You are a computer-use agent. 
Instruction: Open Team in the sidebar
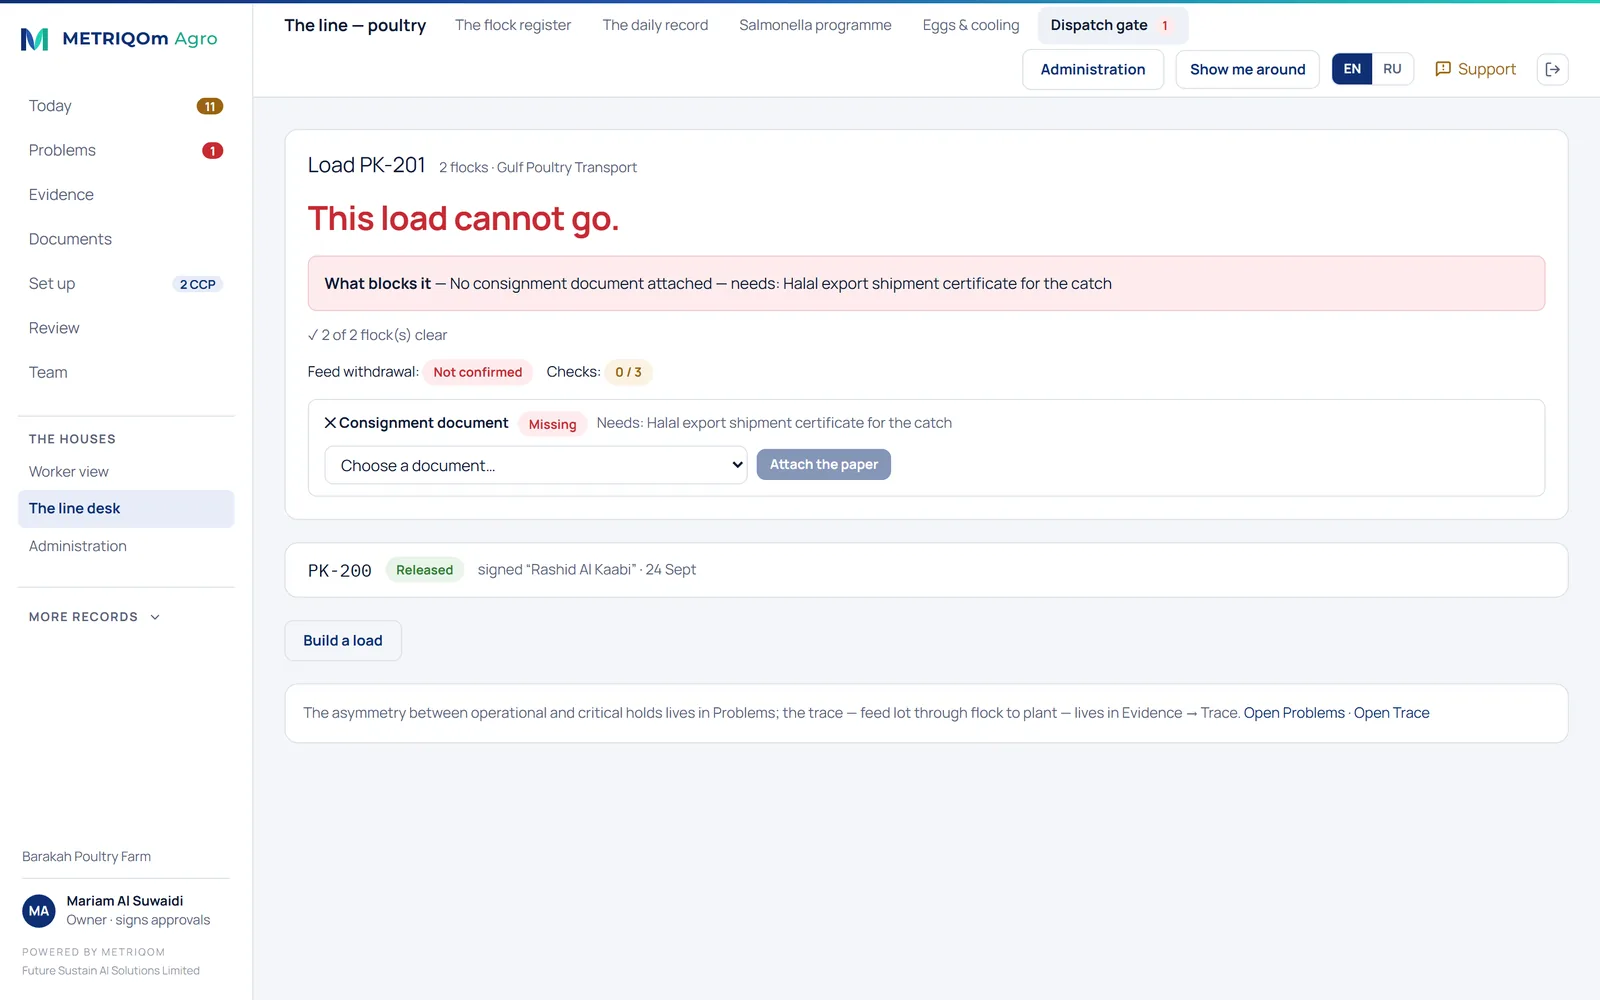[x=126, y=372]
